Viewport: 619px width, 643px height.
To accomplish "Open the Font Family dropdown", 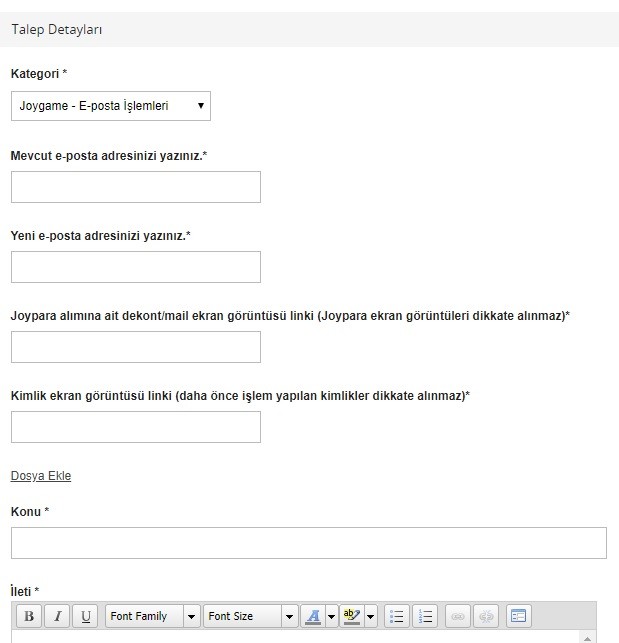I will pos(153,616).
